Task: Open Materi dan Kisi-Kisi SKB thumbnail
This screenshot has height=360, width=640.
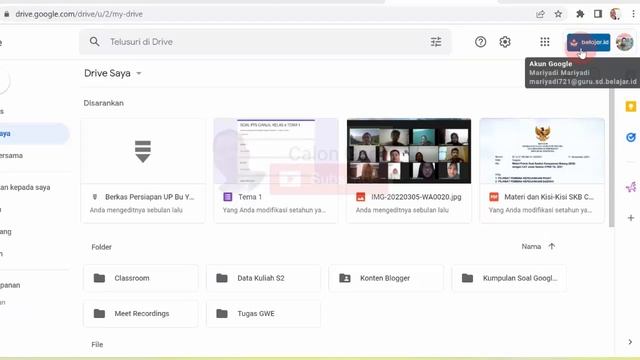Action: coord(542,151)
